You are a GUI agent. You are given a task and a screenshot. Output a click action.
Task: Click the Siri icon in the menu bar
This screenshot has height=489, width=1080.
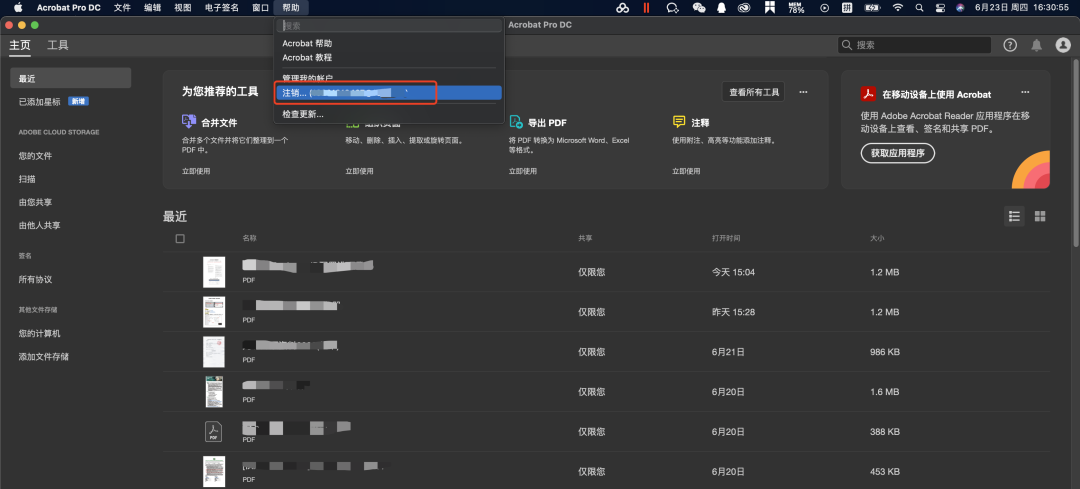point(960,8)
